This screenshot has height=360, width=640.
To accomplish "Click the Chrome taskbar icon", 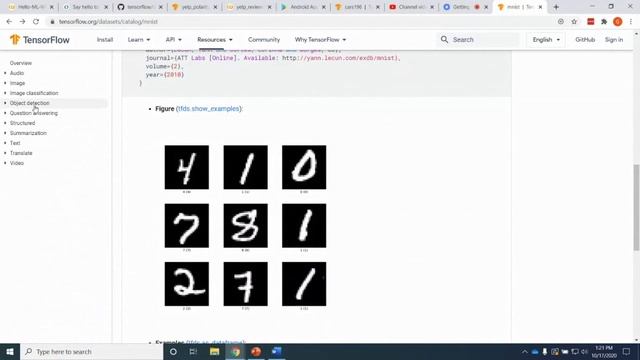I will (236, 351).
